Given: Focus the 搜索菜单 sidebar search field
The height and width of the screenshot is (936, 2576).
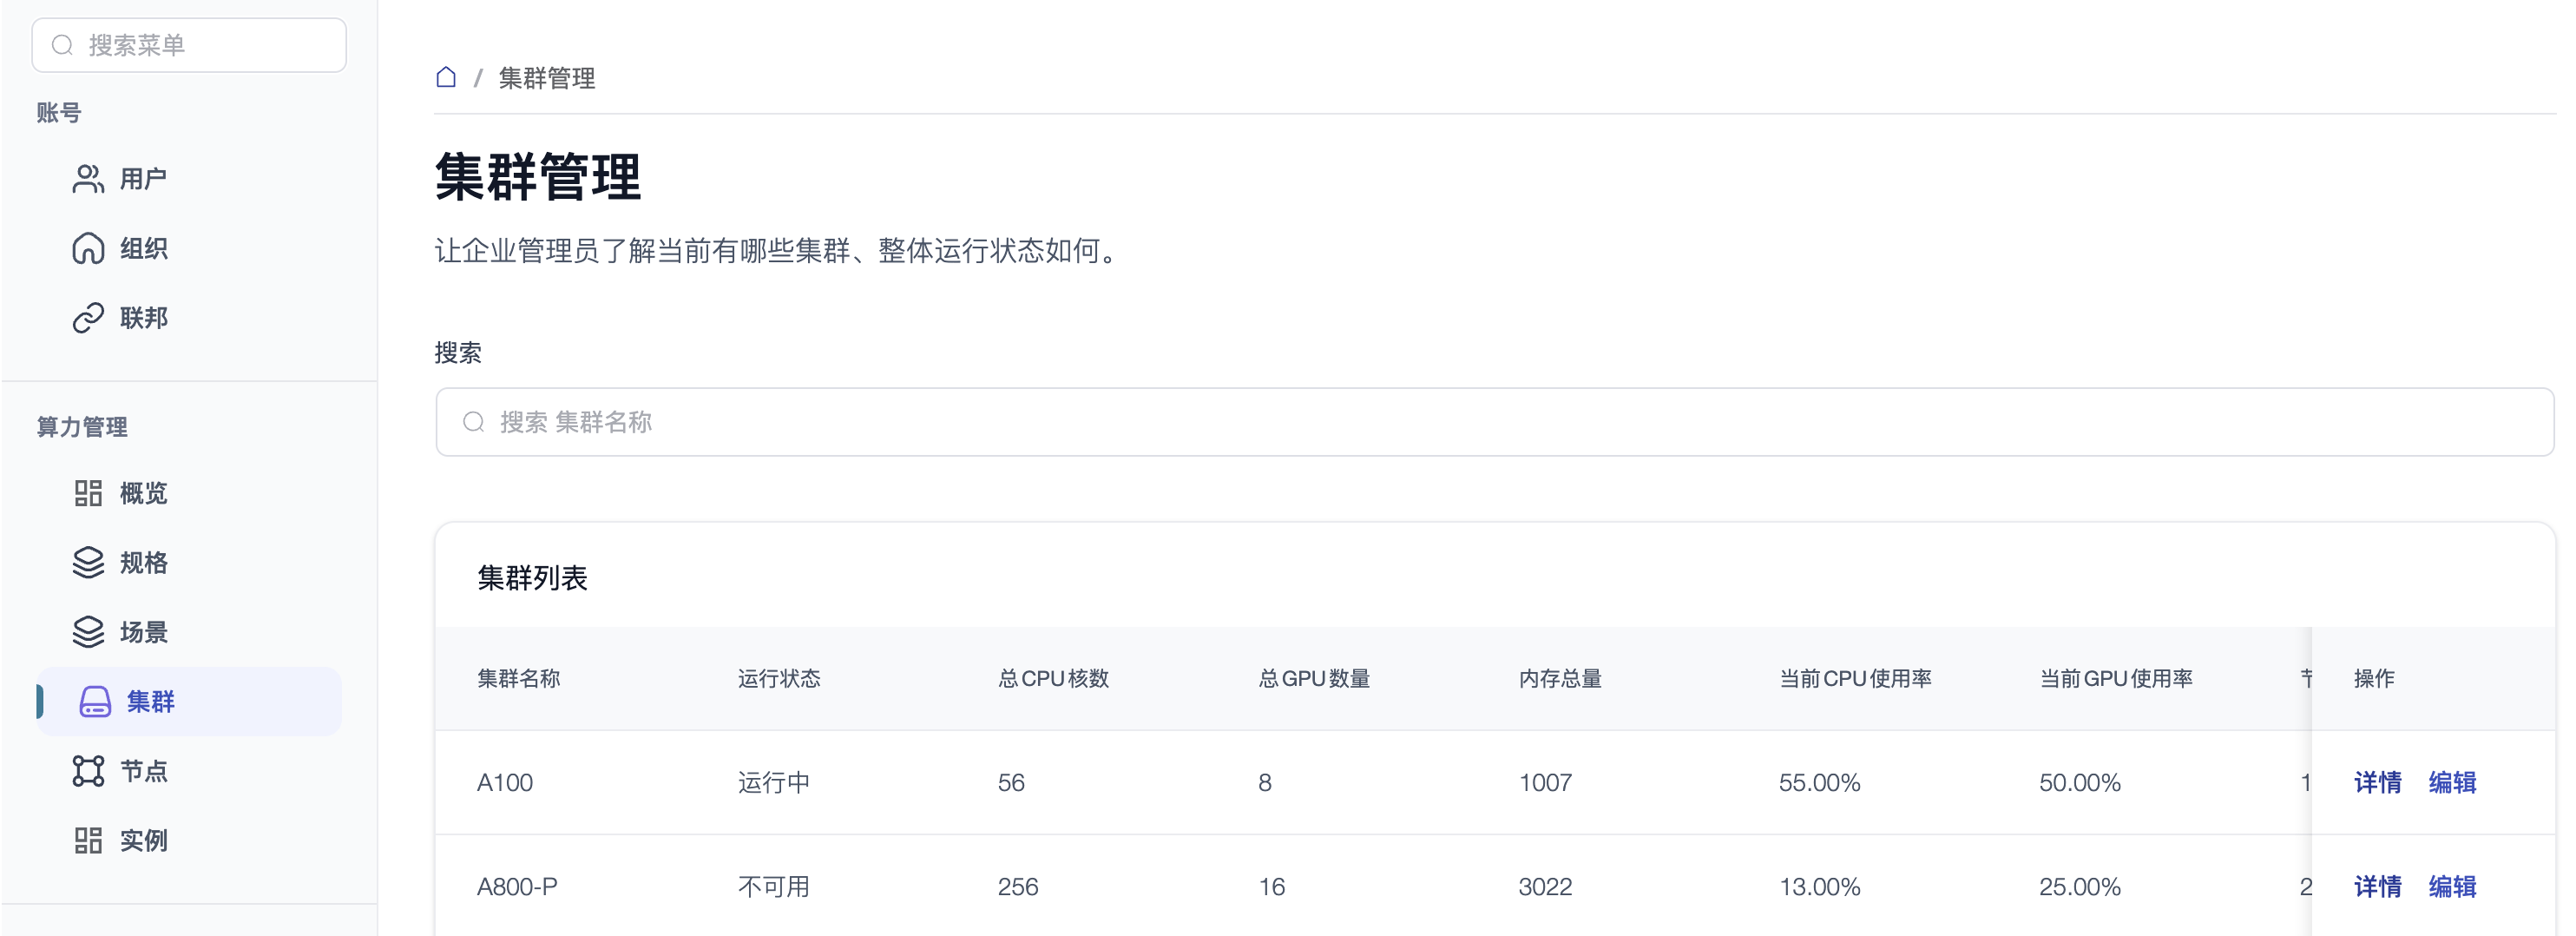Looking at the screenshot, I should click(x=189, y=45).
